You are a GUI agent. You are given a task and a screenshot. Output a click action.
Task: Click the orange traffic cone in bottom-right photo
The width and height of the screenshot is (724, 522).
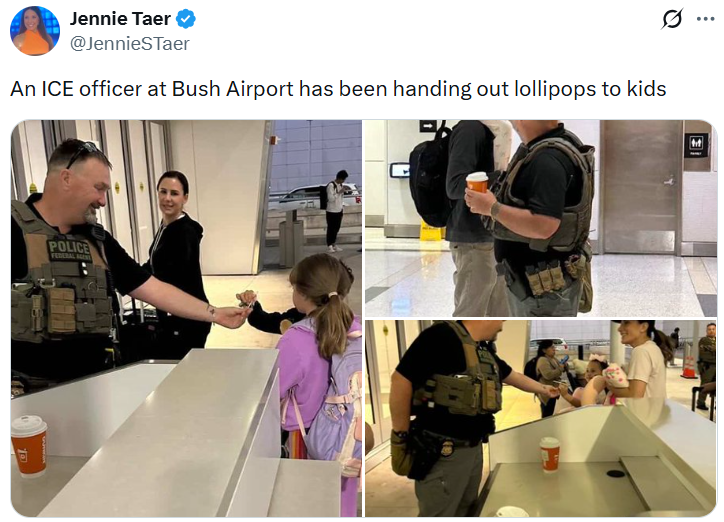coord(688,367)
